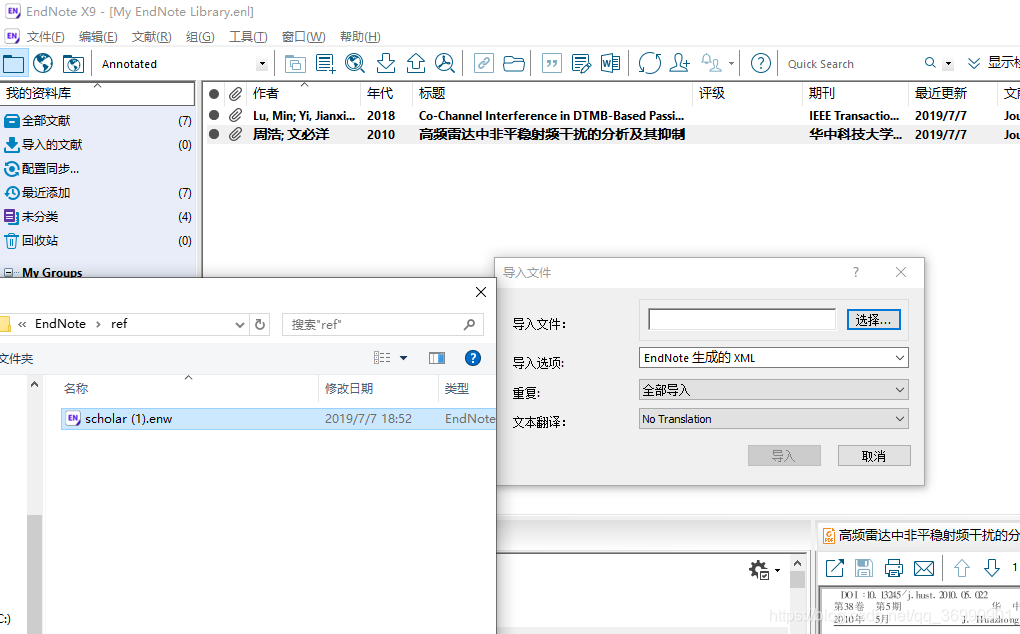Close the file browser dialog

pos(481,292)
